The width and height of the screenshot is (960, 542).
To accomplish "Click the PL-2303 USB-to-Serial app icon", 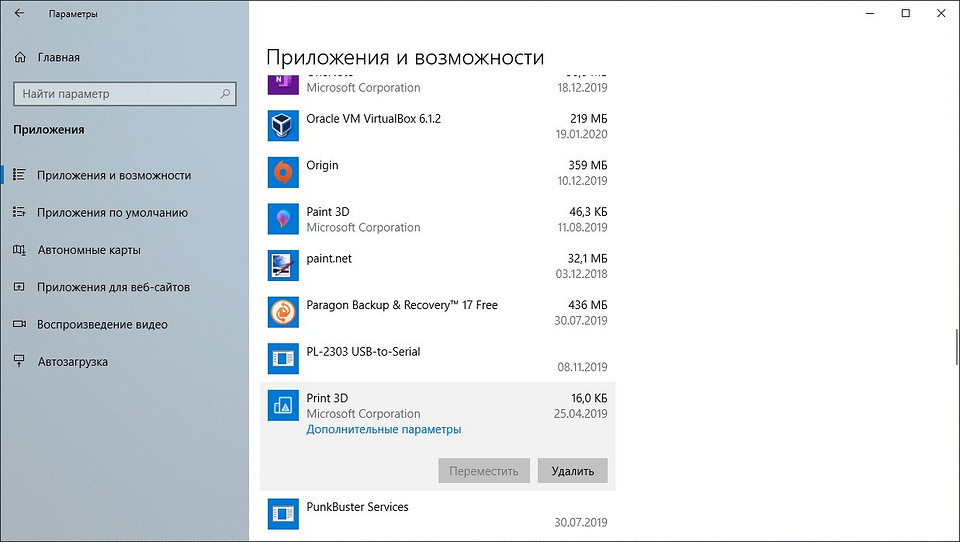I will [283, 358].
